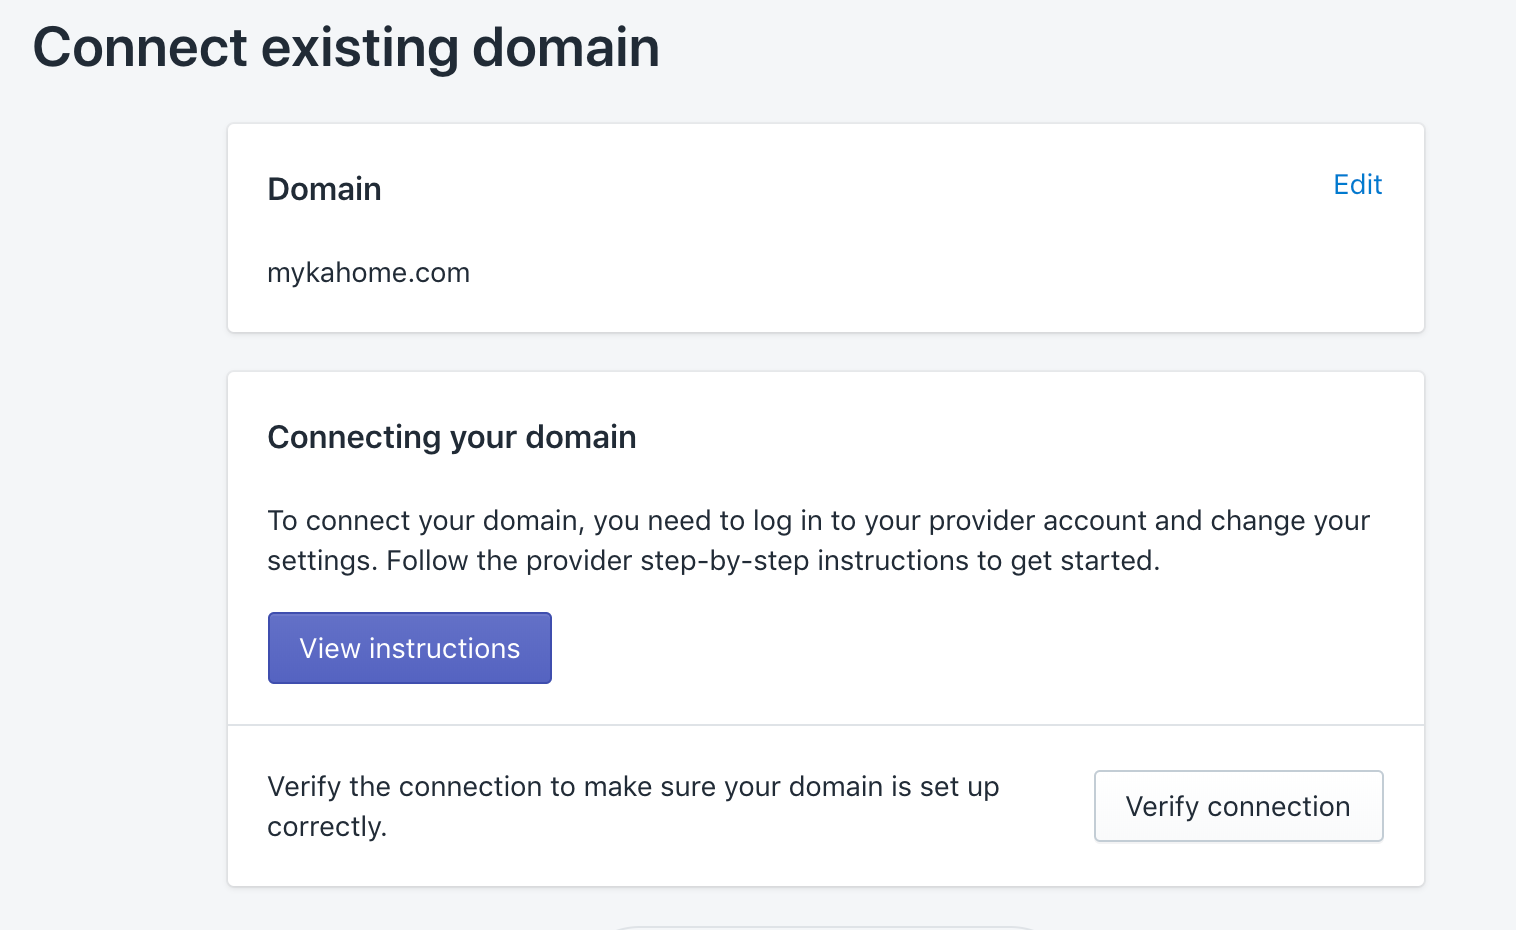Click the Verify connection button
This screenshot has width=1516, height=930.
point(1239,806)
